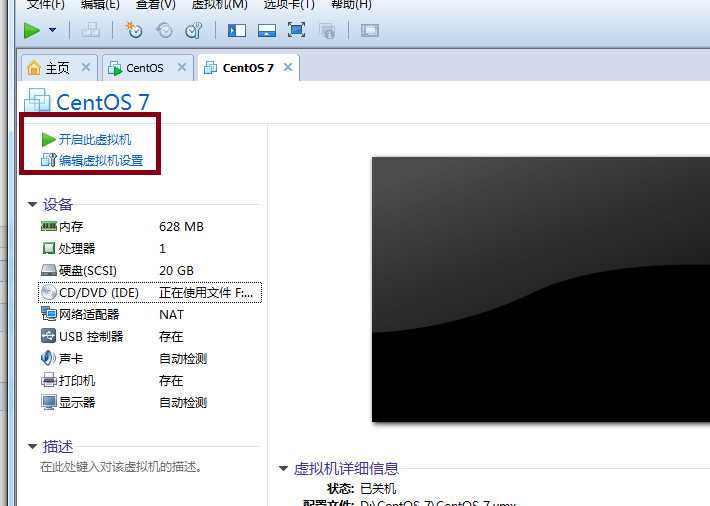Image resolution: width=710 pixels, height=506 pixels.
Task: Click the processor icon
Action: click(48, 248)
